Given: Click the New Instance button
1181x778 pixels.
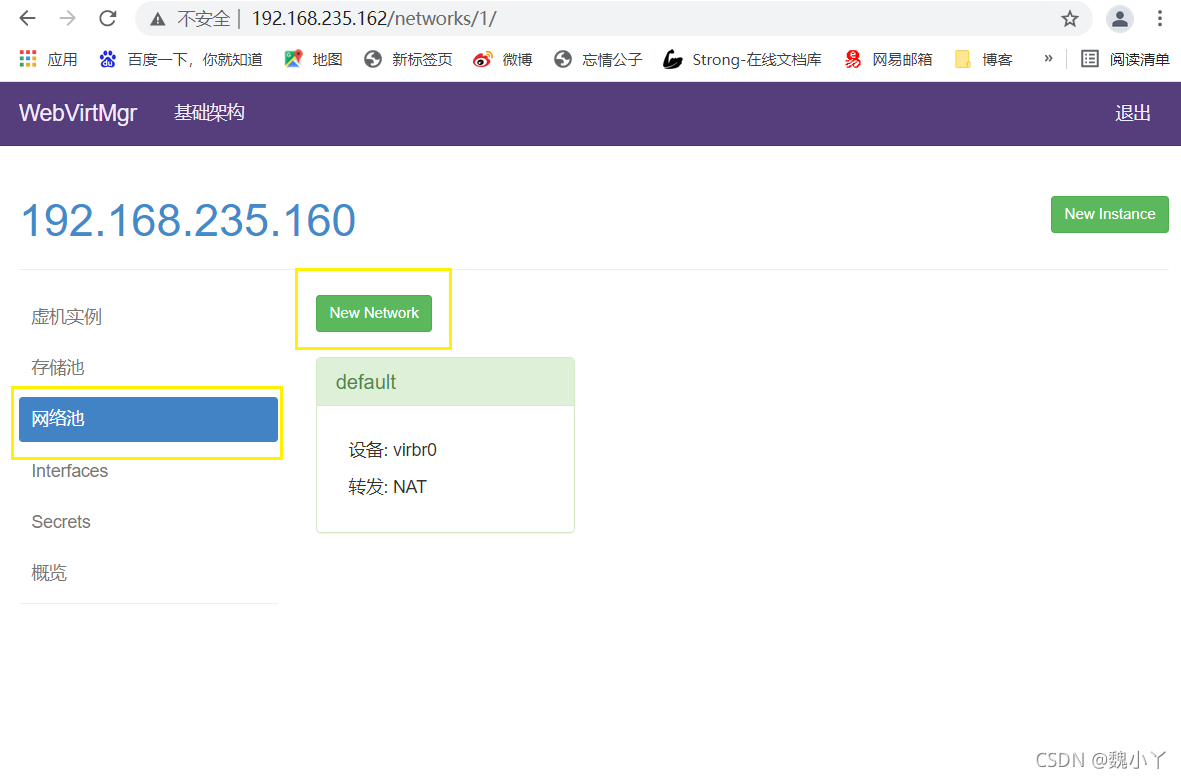Looking at the screenshot, I should 1109,214.
